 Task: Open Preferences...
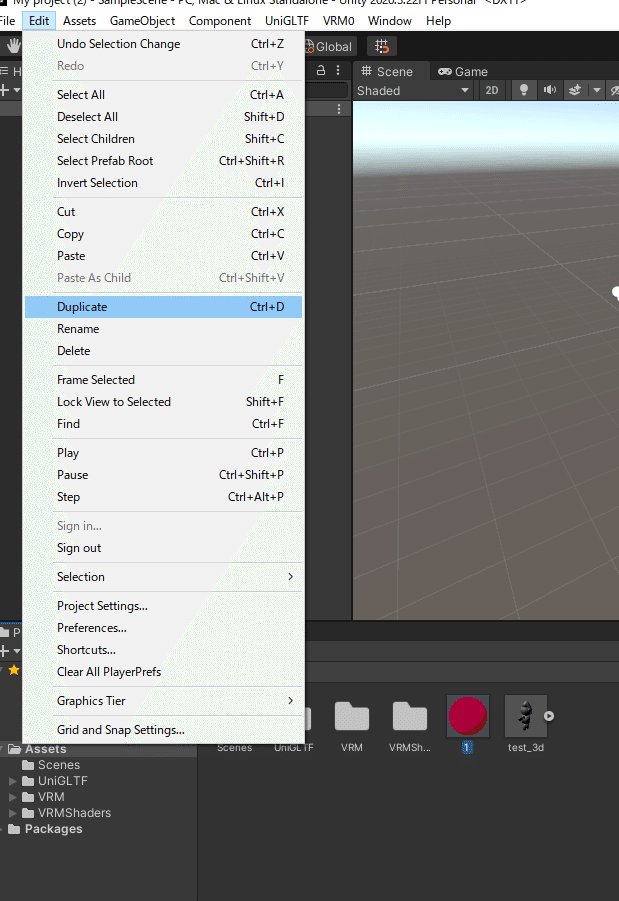pyautogui.click(x=163, y=627)
